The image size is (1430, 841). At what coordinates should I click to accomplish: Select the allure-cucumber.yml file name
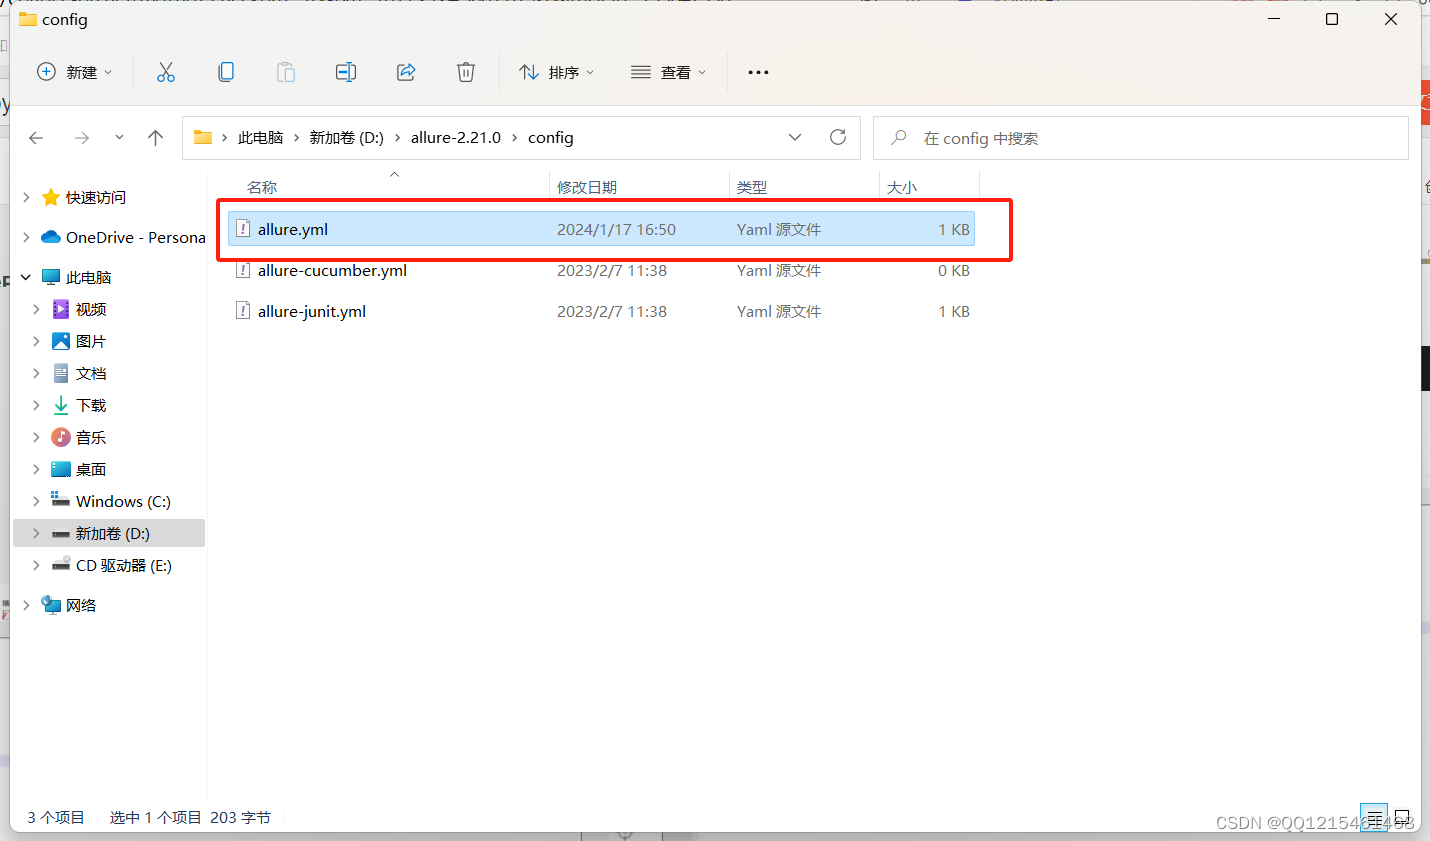point(332,270)
